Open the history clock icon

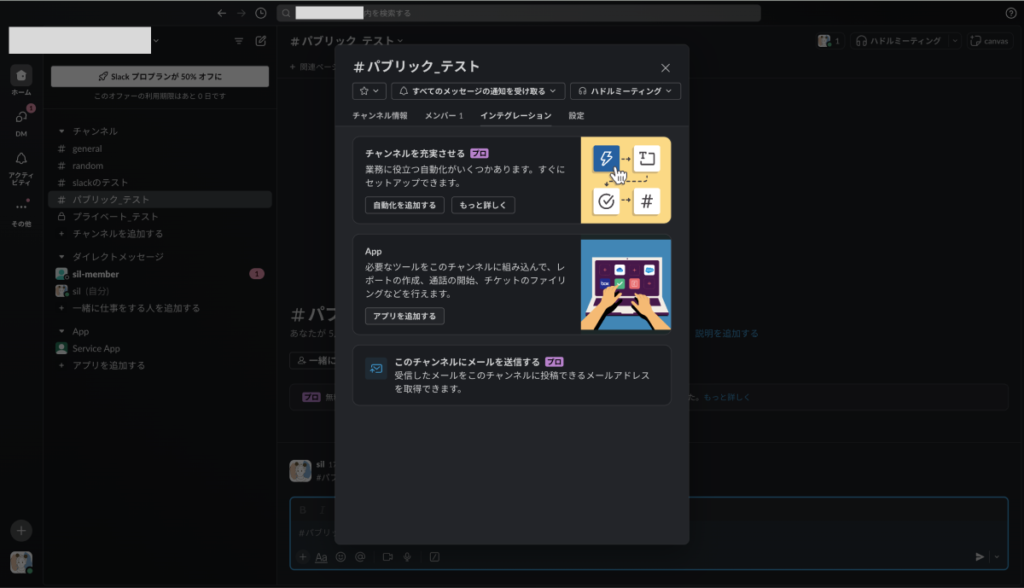coord(261,13)
